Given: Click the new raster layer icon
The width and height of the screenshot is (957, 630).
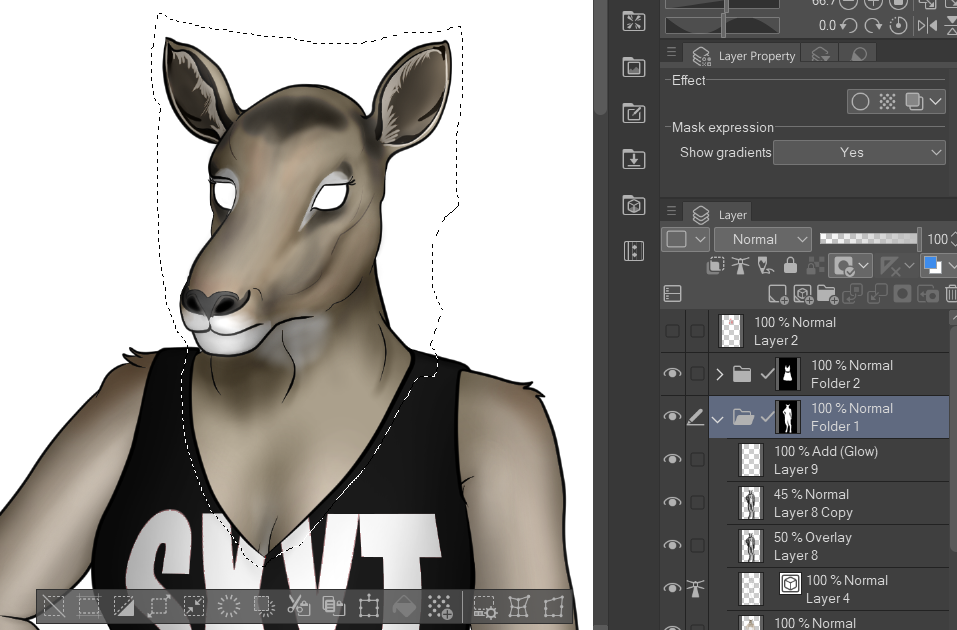Looking at the screenshot, I should click(778, 294).
